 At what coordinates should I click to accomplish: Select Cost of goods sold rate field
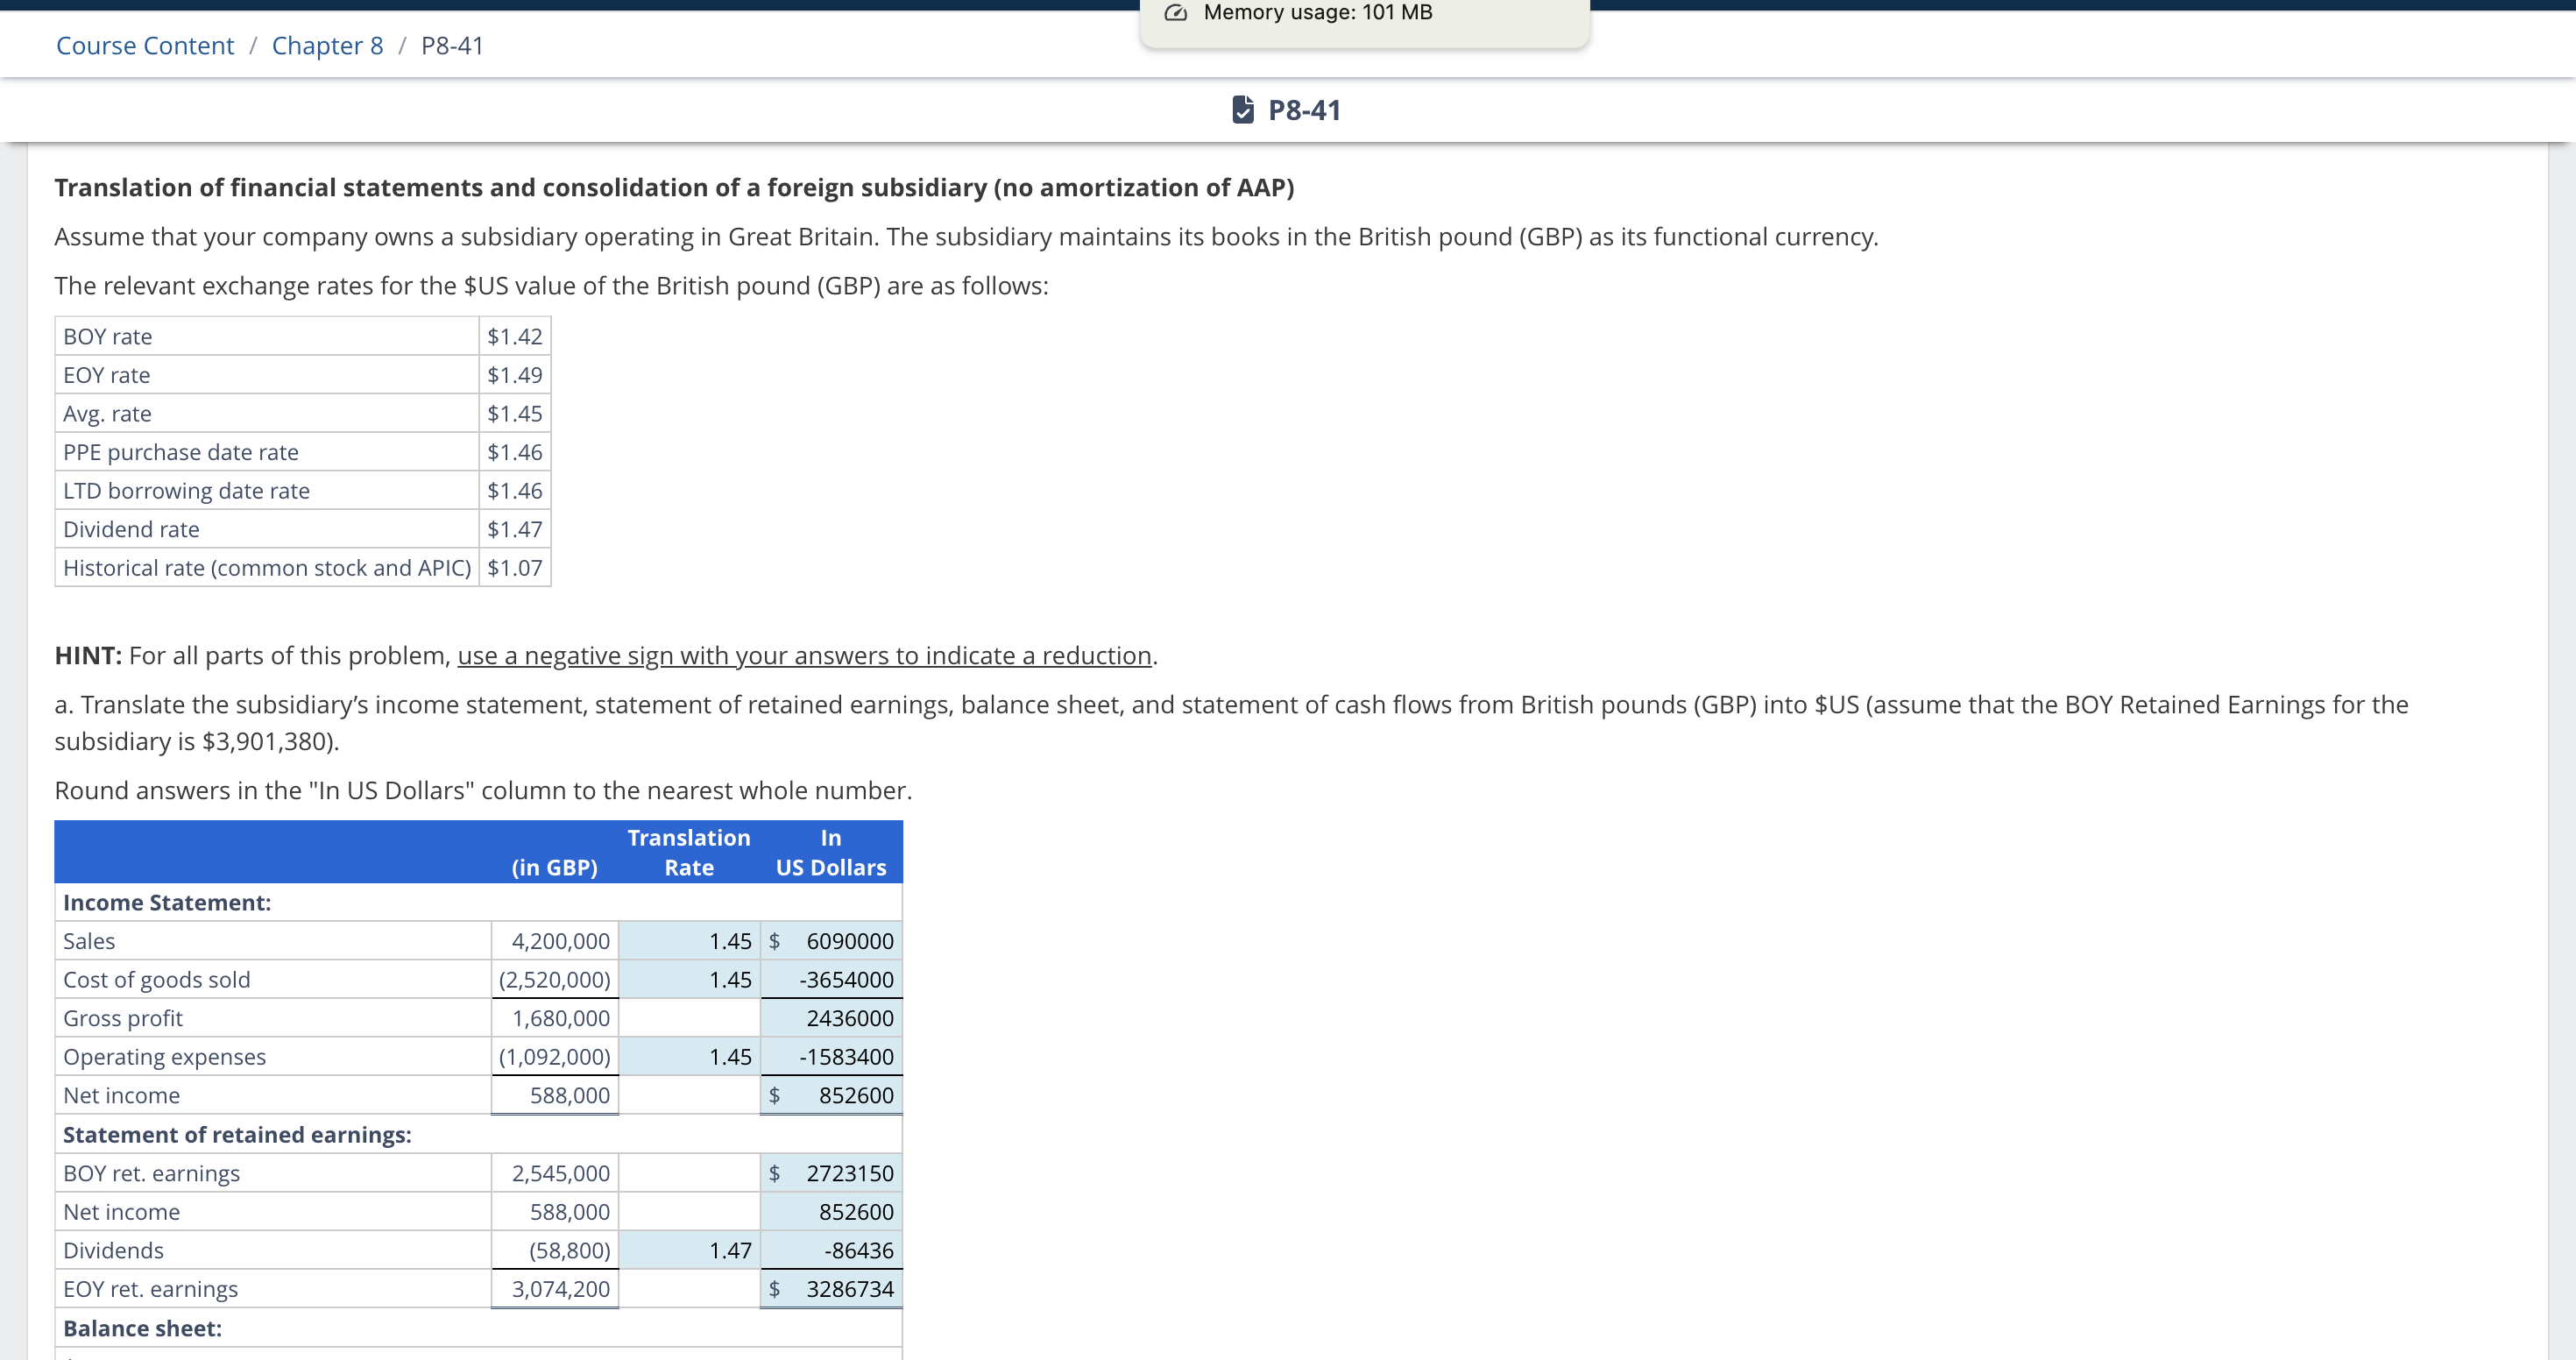689,979
